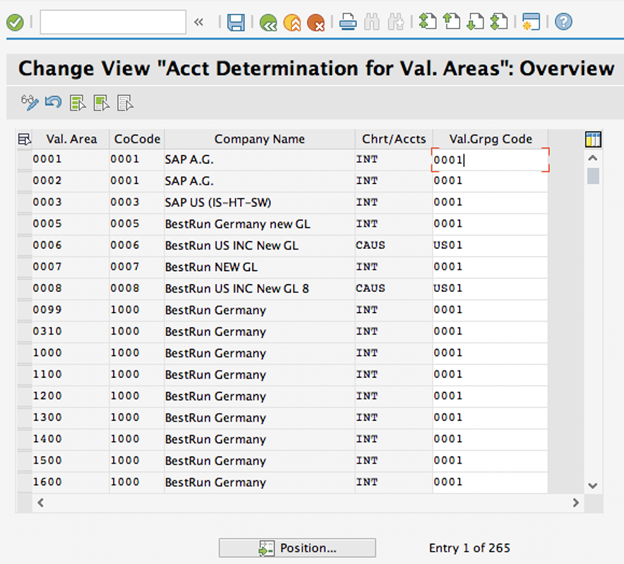Click the Deselect All icon
The height and width of the screenshot is (564, 624).
(x=125, y=103)
